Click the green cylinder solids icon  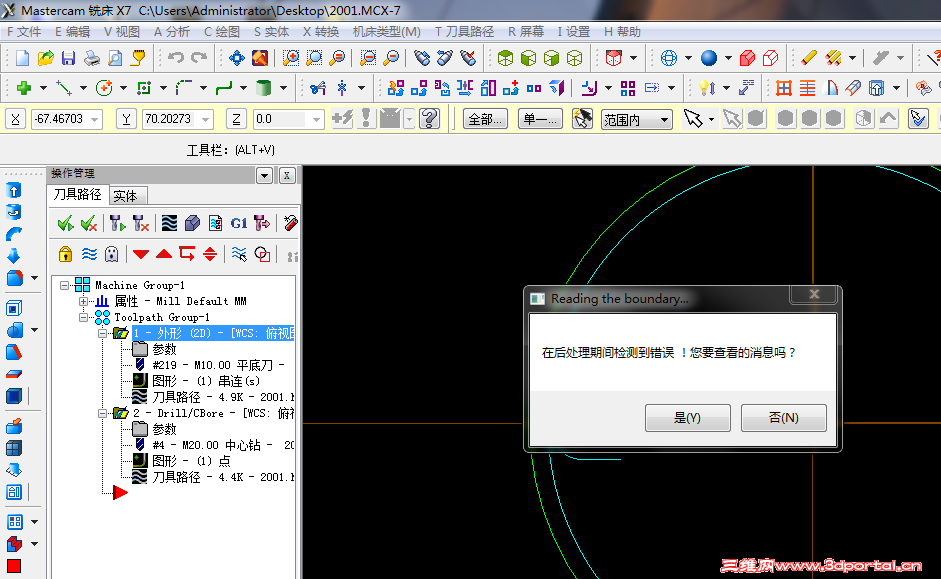click(x=263, y=88)
